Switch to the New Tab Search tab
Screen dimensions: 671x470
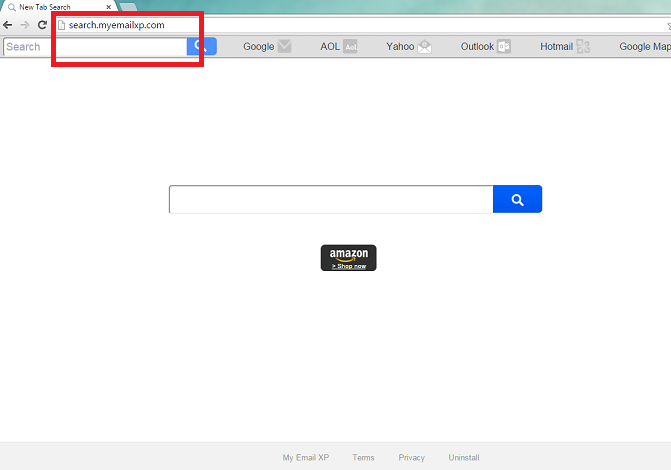pos(55,7)
